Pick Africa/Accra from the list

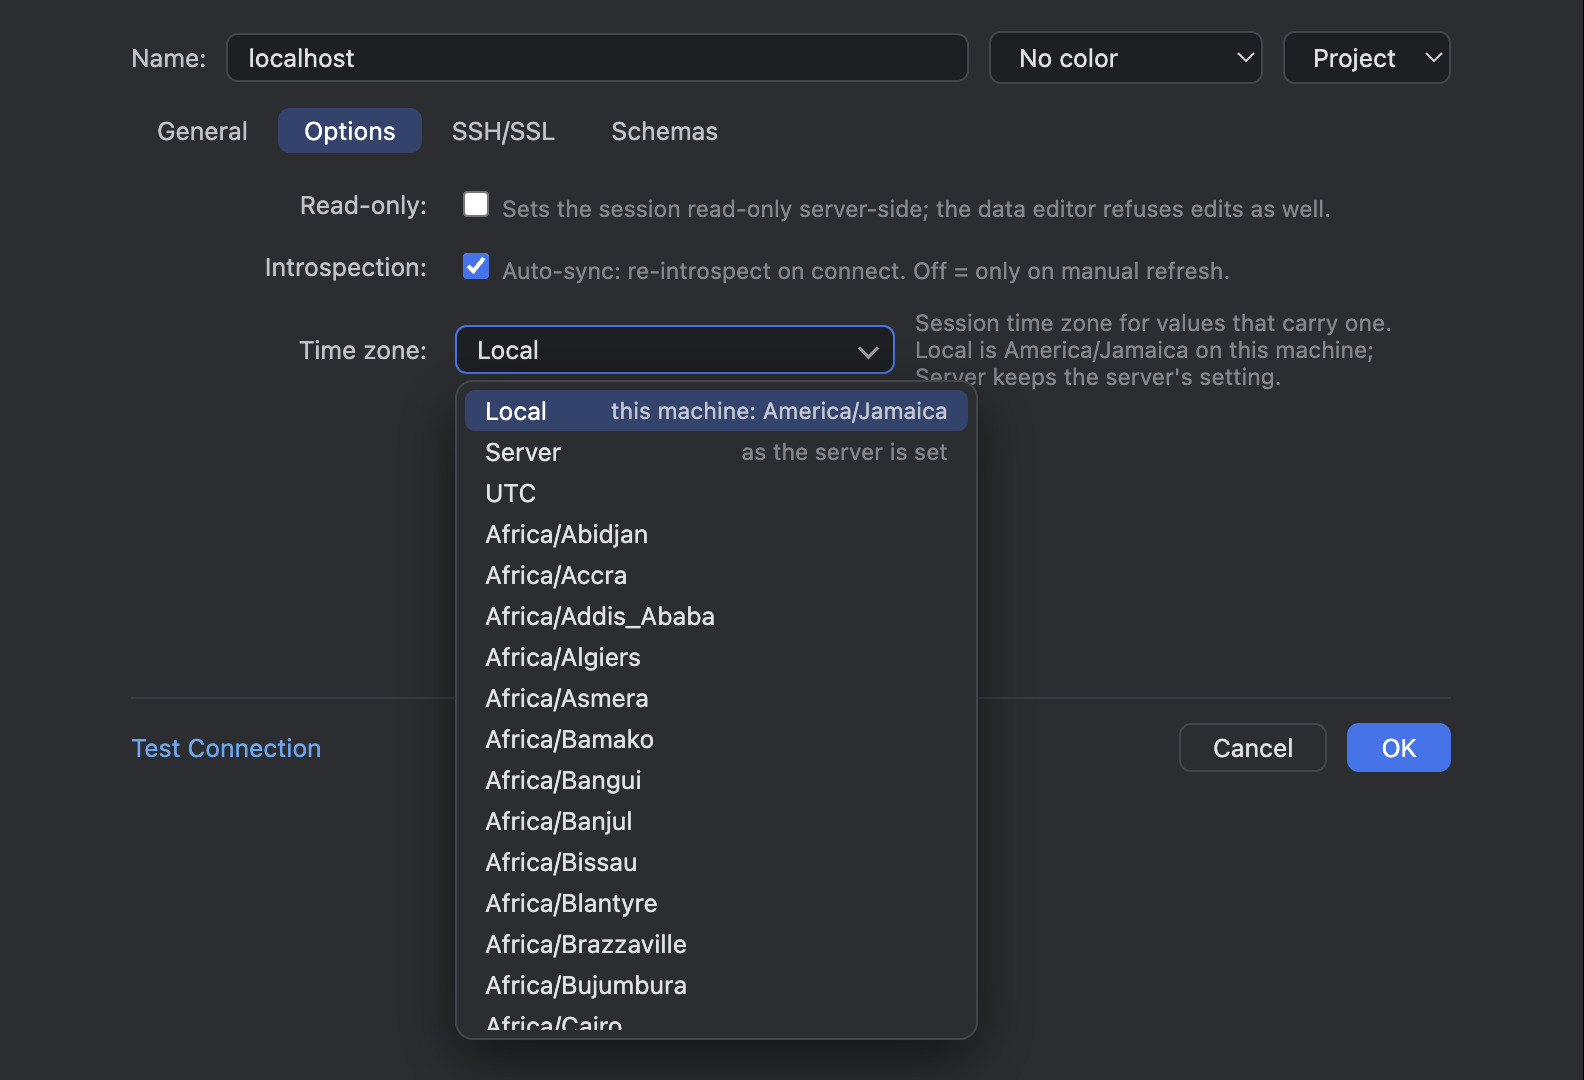click(716, 575)
